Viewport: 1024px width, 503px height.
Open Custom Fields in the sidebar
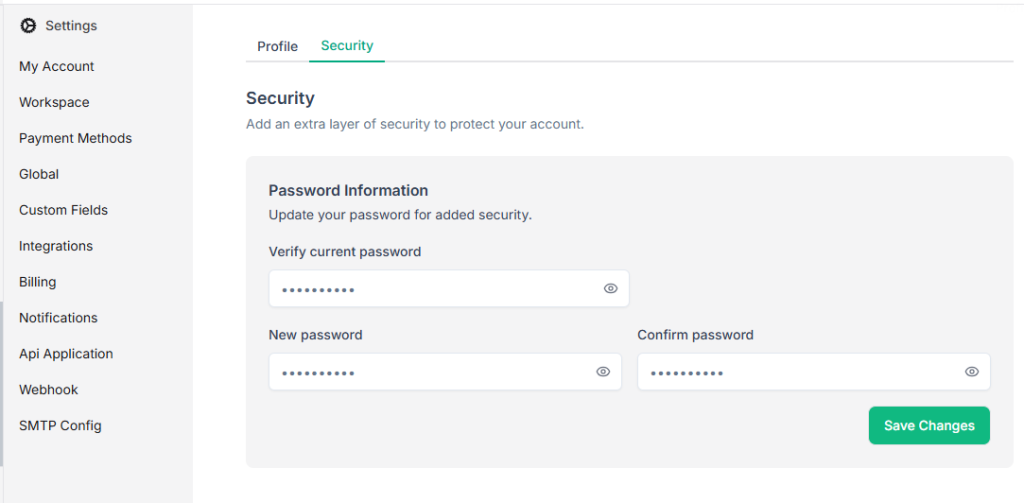(x=63, y=211)
